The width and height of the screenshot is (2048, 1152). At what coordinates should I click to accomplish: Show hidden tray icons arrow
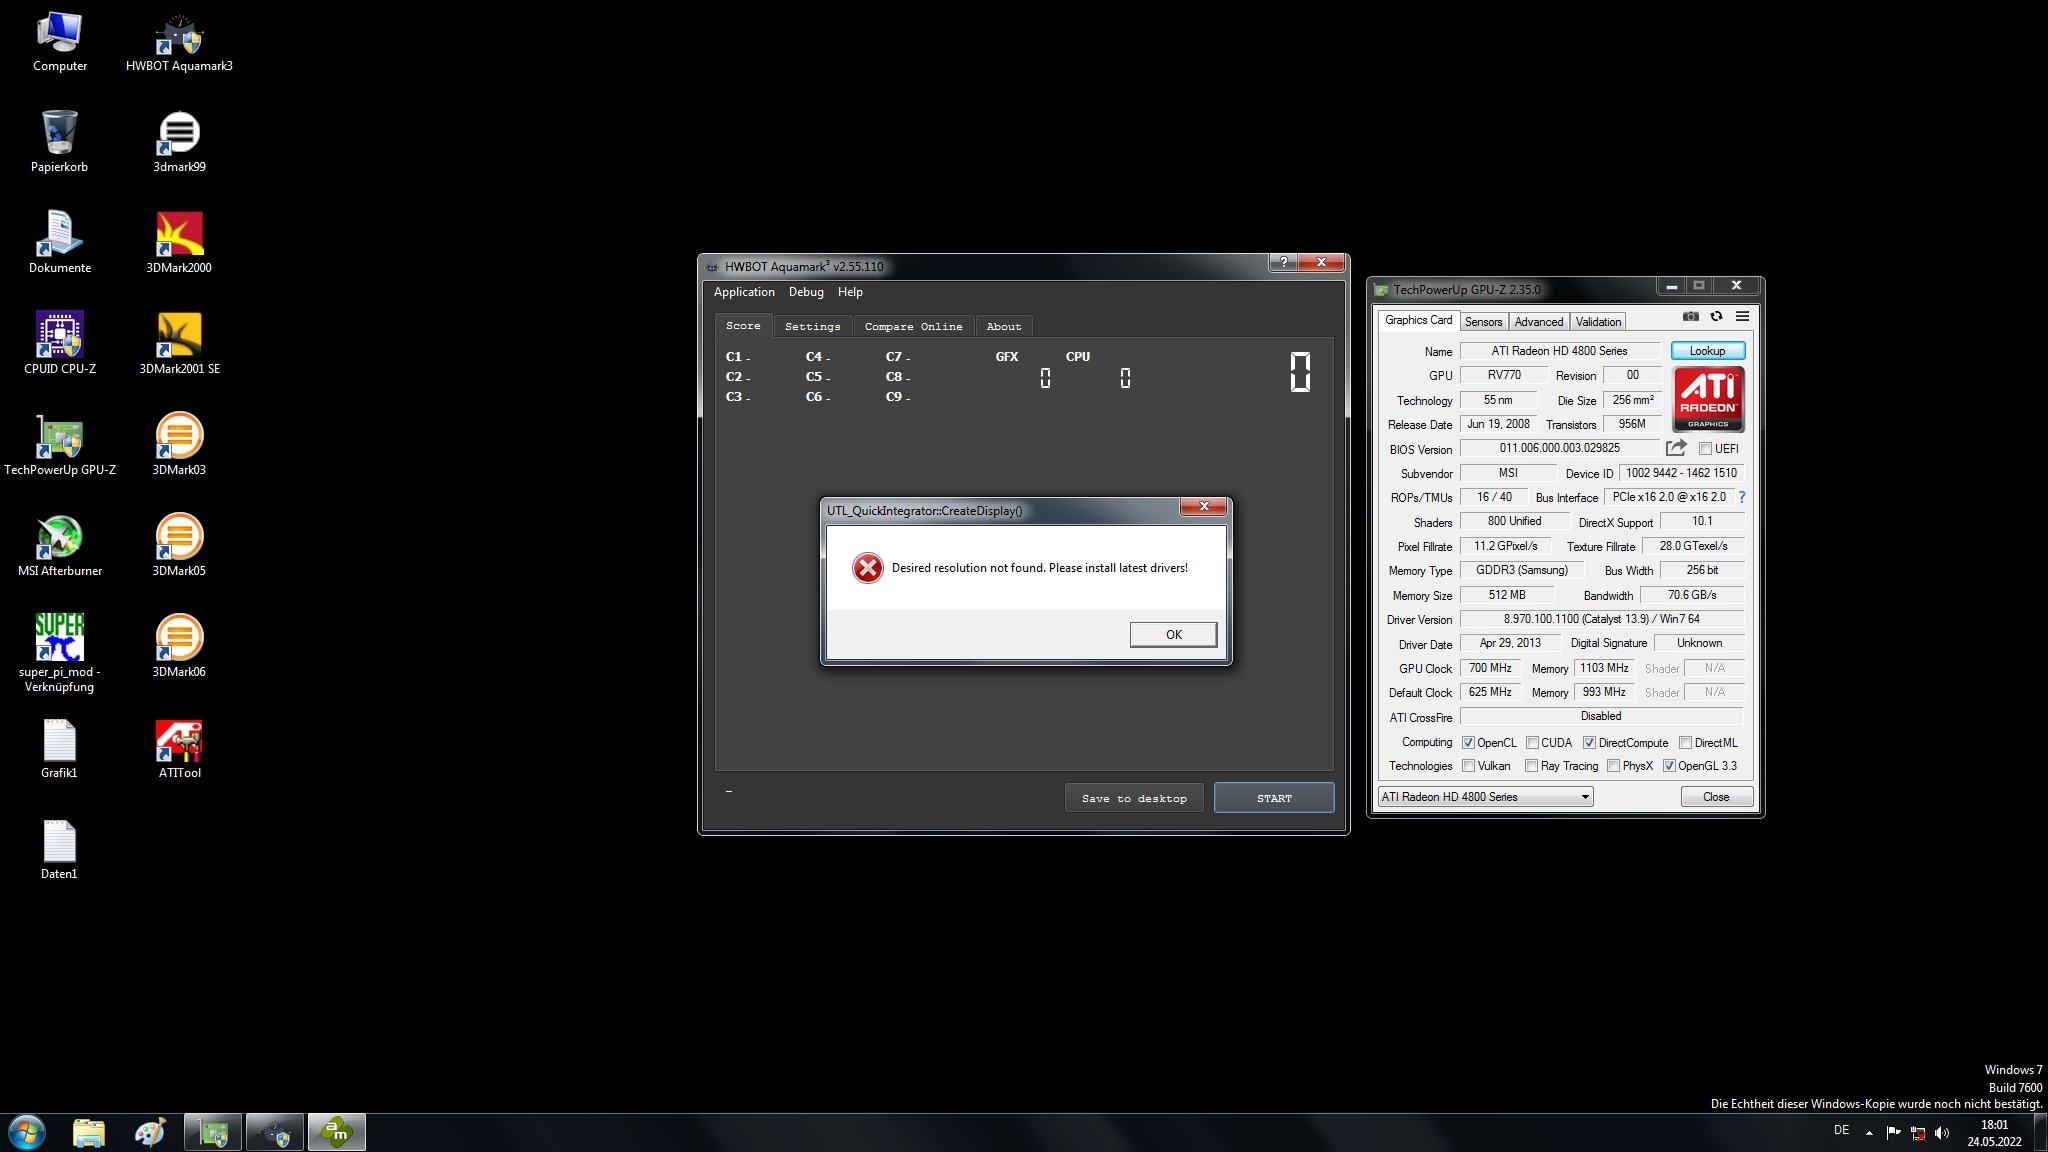click(x=1869, y=1133)
